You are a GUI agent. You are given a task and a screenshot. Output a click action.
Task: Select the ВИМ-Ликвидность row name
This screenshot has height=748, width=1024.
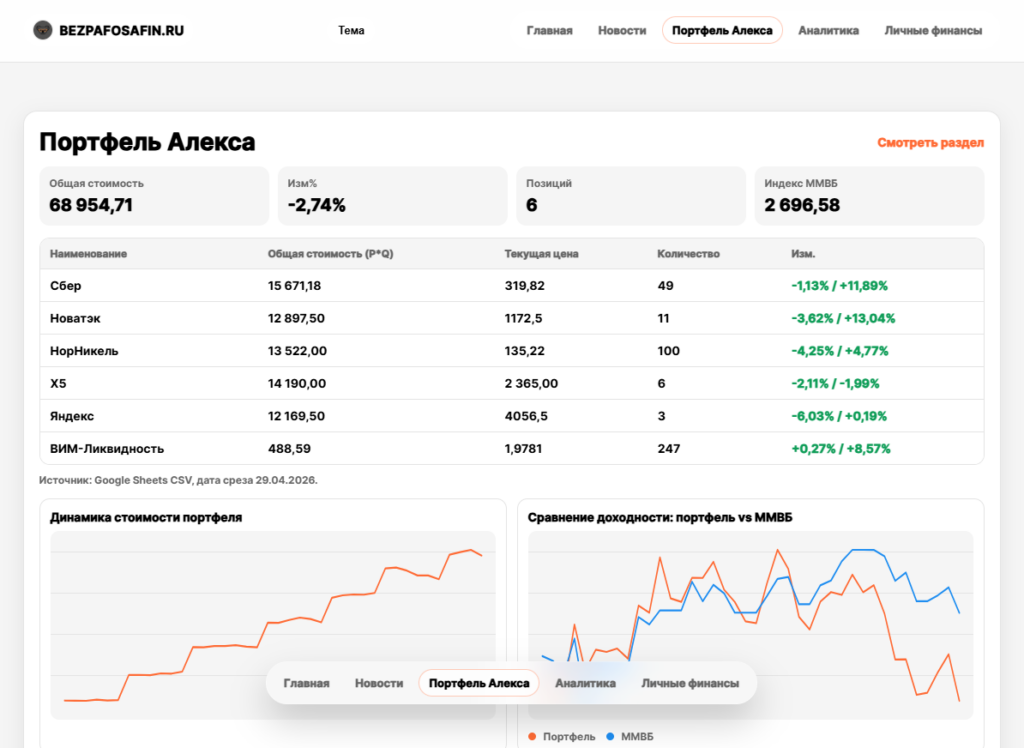[x=107, y=449]
